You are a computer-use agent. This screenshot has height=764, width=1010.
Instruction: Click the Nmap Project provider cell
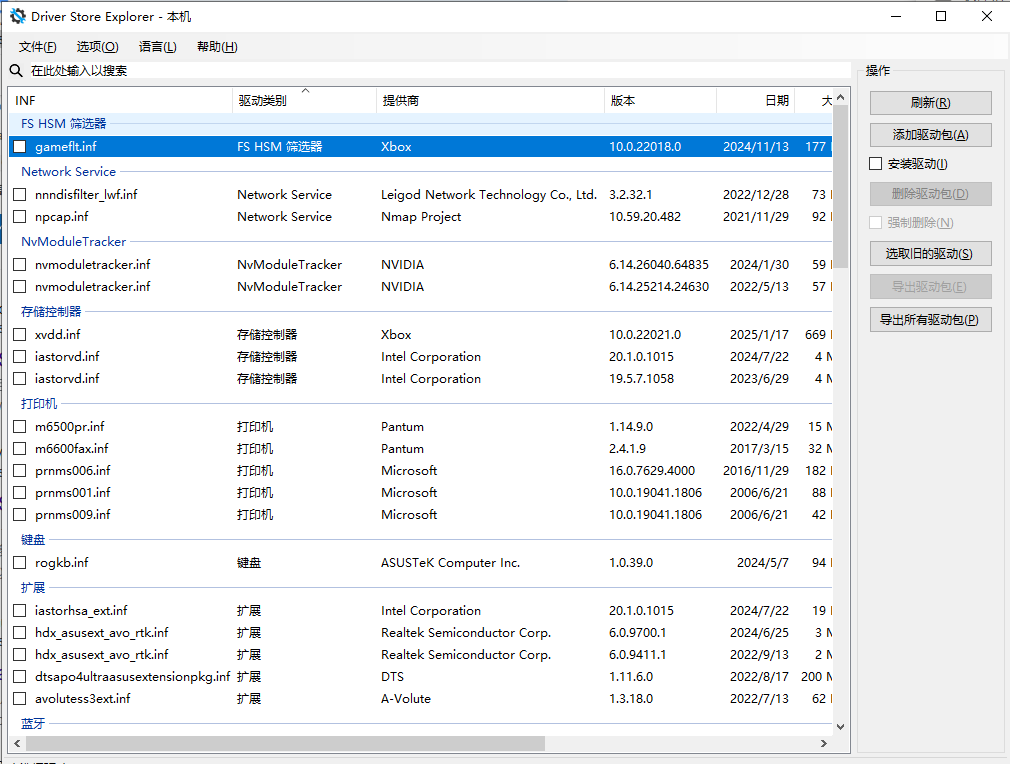(421, 216)
